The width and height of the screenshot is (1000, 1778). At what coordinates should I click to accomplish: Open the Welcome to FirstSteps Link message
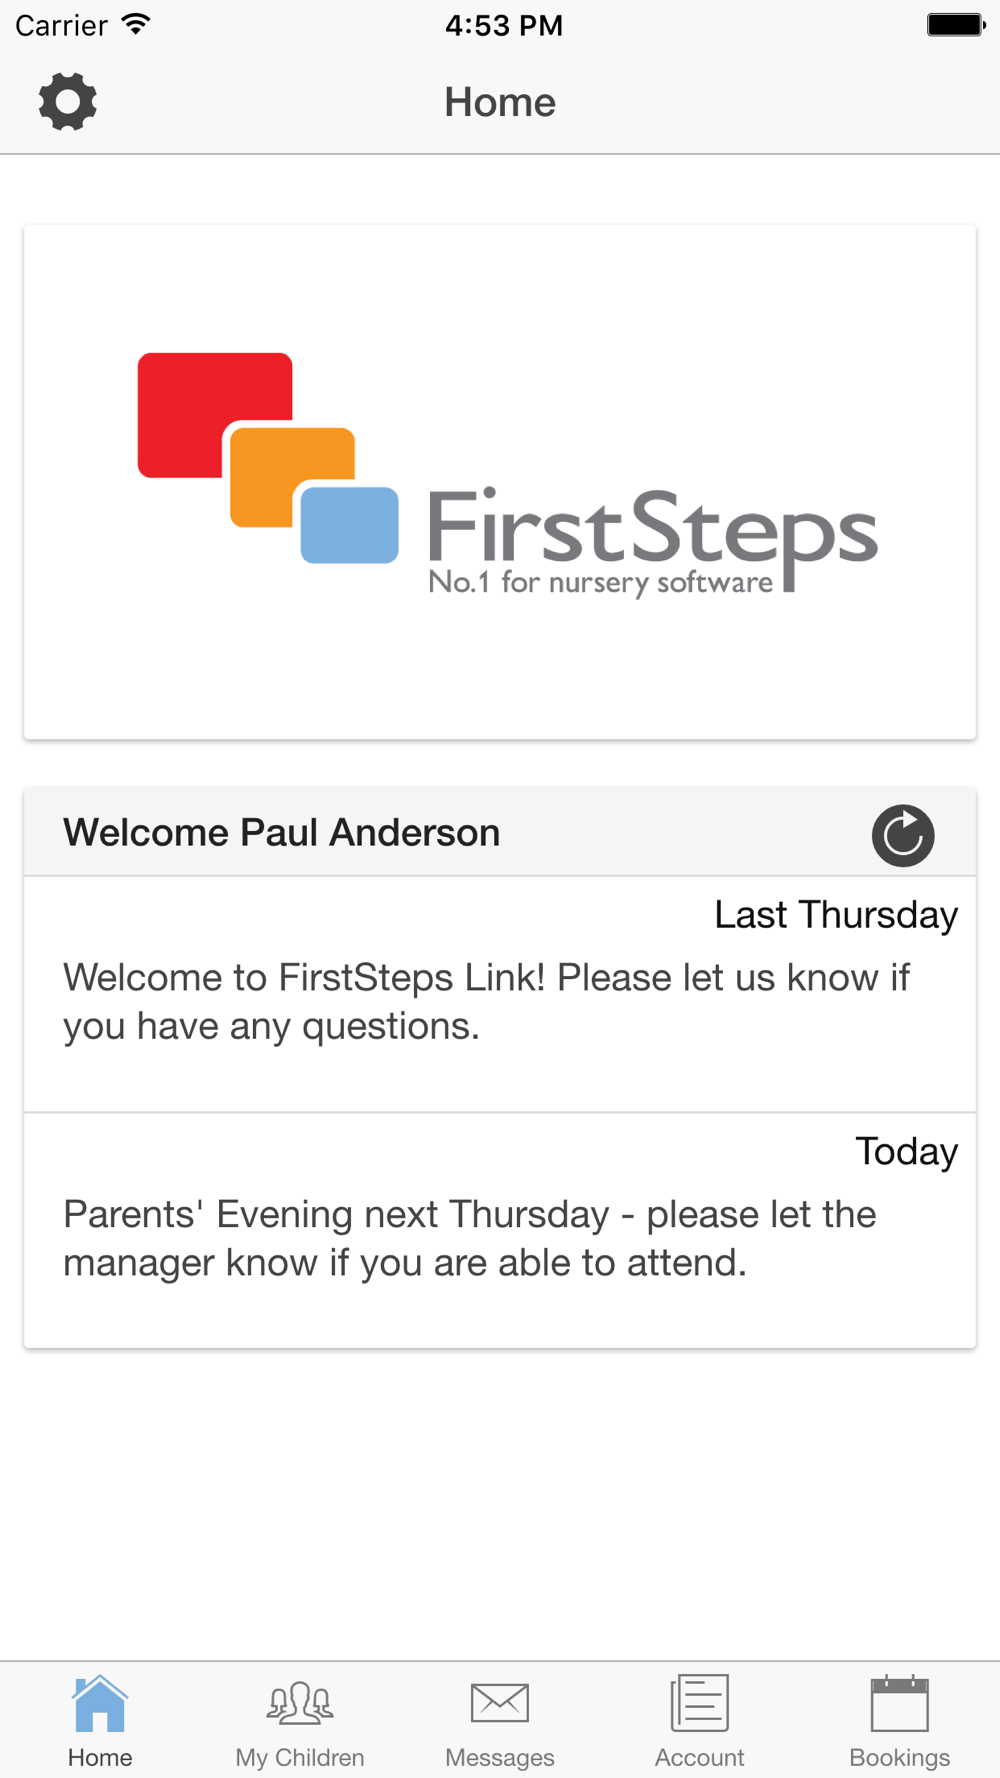click(x=500, y=994)
